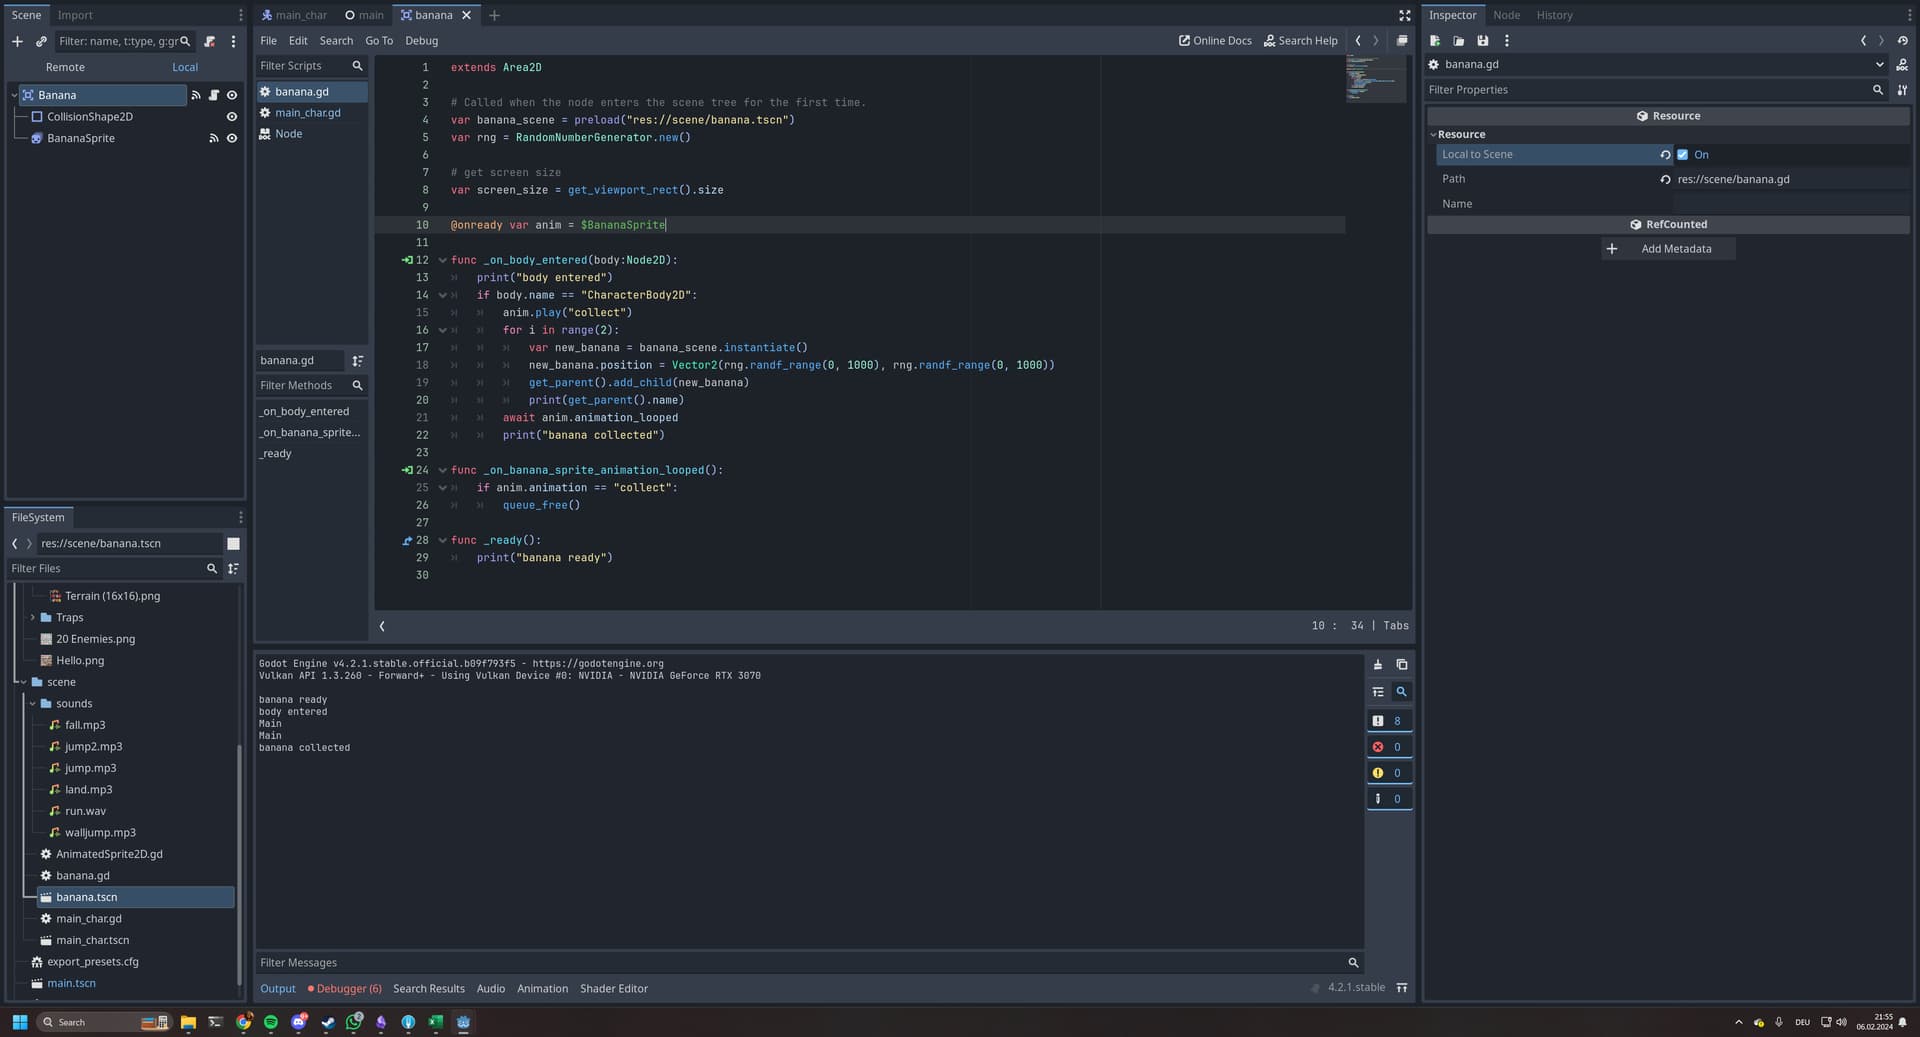Clear the output log
Image resolution: width=1920 pixels, height=1037 pixels.
tap(1378, 665)
